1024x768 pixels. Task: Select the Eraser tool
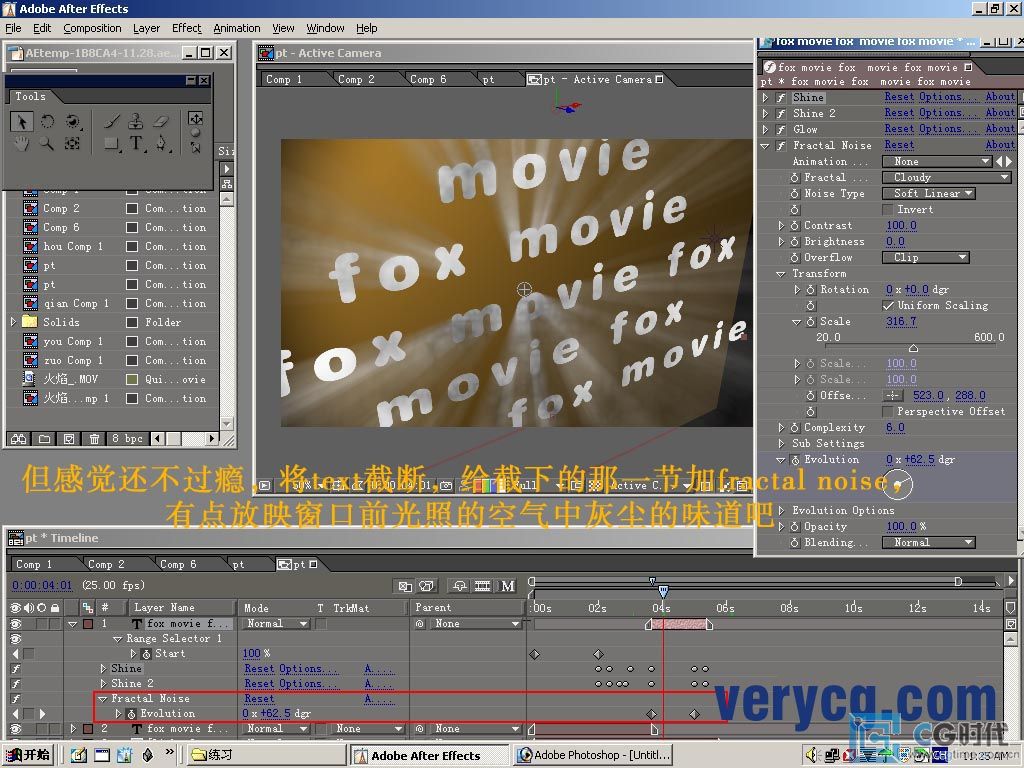click(x=161, y=122)
